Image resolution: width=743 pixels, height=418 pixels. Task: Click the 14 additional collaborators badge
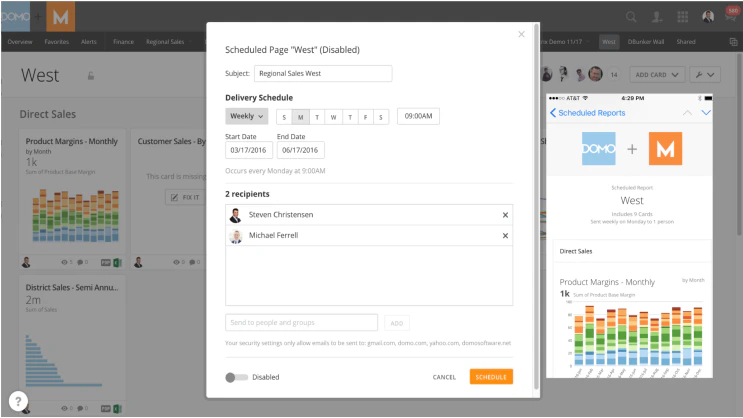click(614, 75)
